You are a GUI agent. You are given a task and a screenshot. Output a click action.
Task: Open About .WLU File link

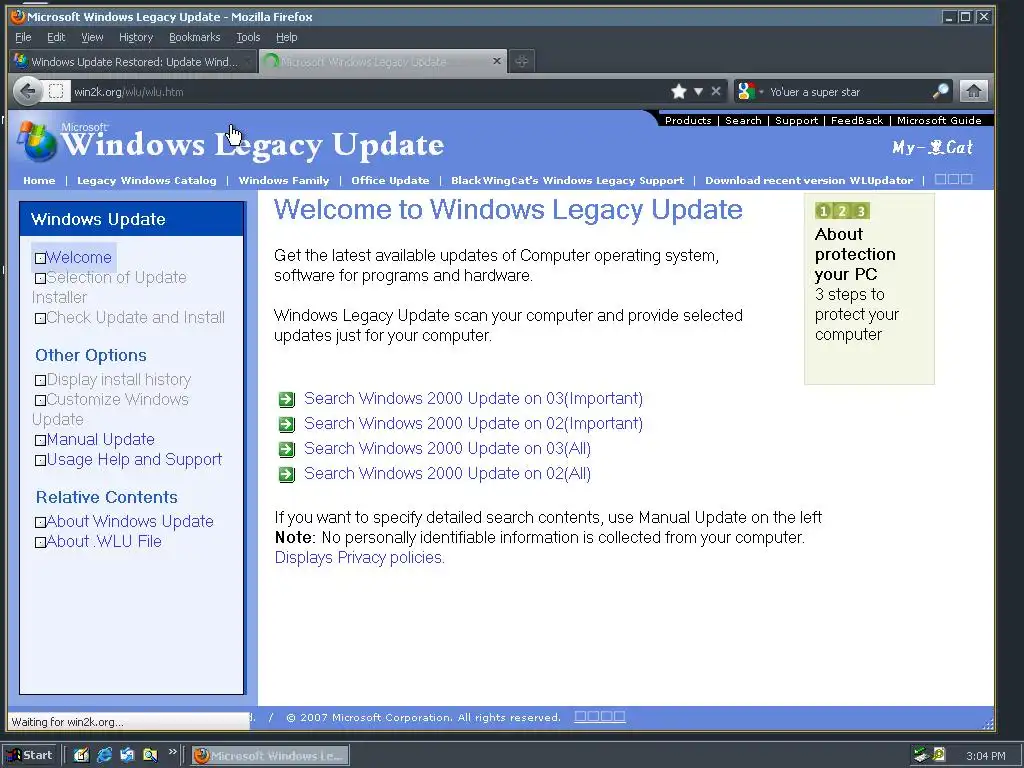point(104,541)
